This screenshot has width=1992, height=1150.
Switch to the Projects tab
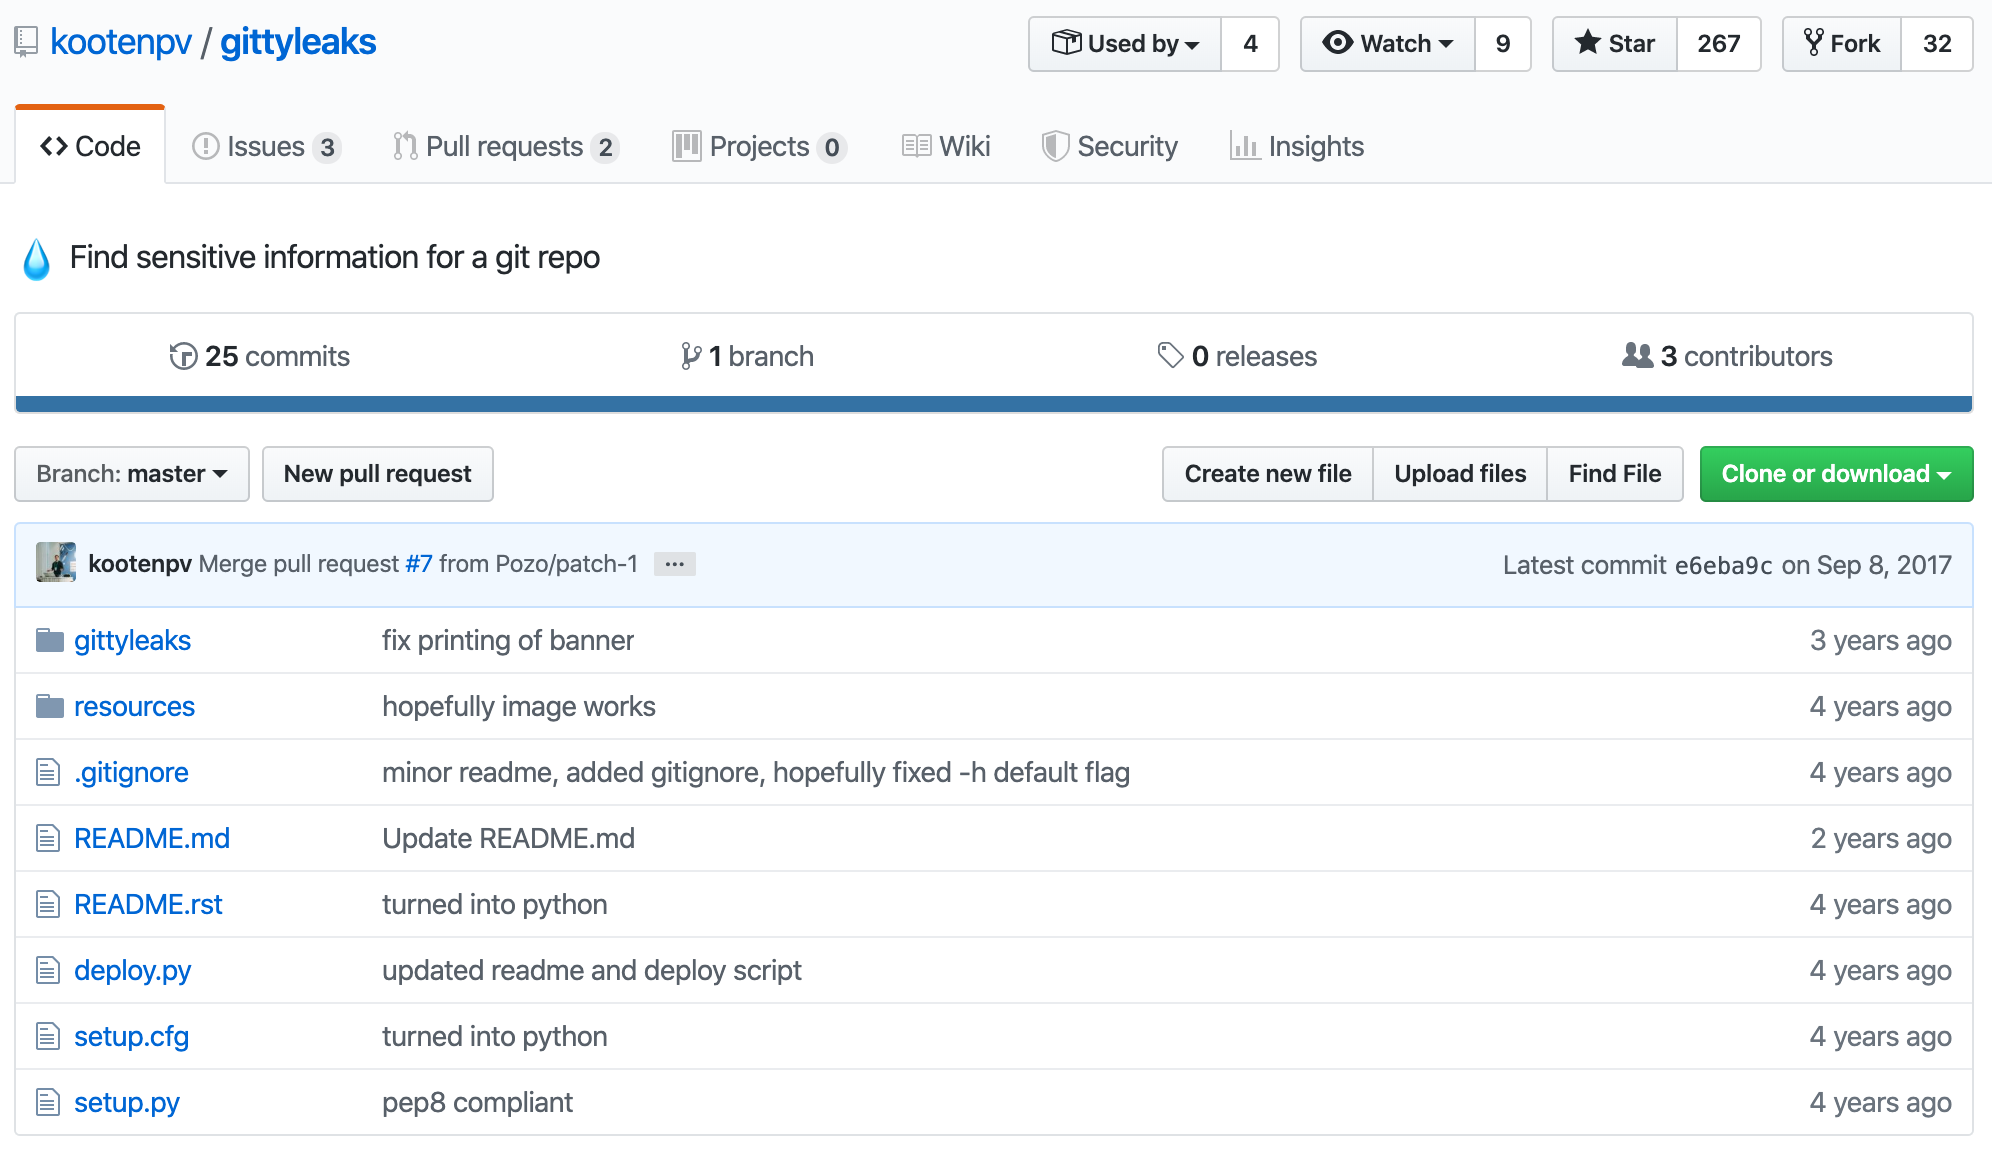(x=760, y=146)
